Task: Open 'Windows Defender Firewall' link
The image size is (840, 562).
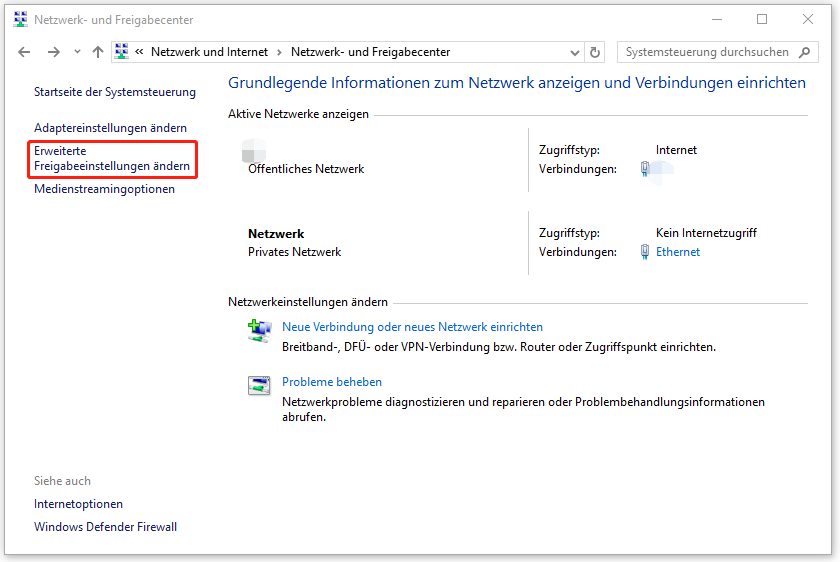Action: pos(106,527)
